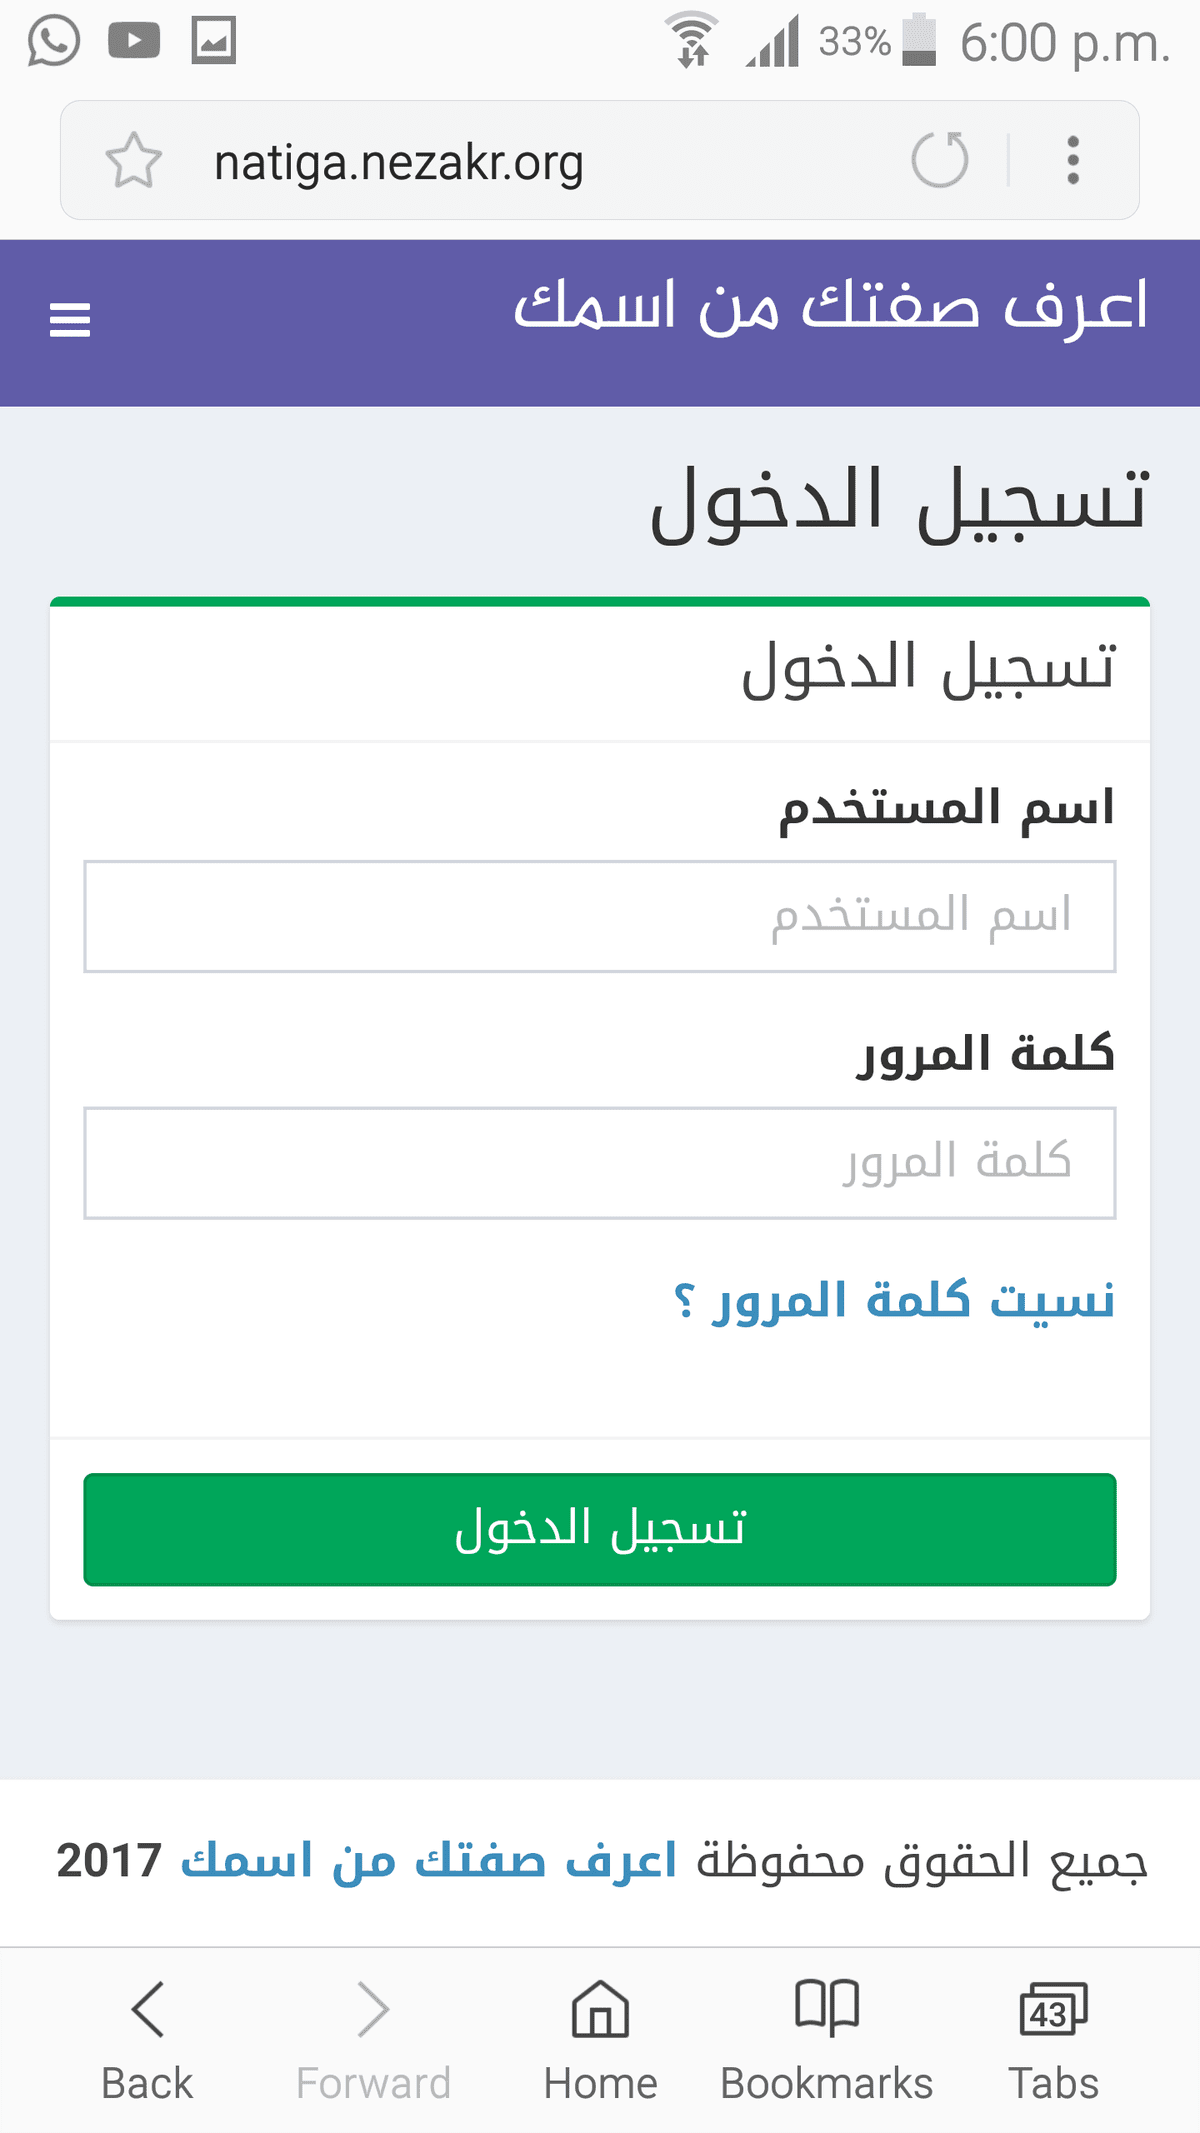Tap the Wi-Fi status icon
1200x2133 pixels.
tap(692, 41)
